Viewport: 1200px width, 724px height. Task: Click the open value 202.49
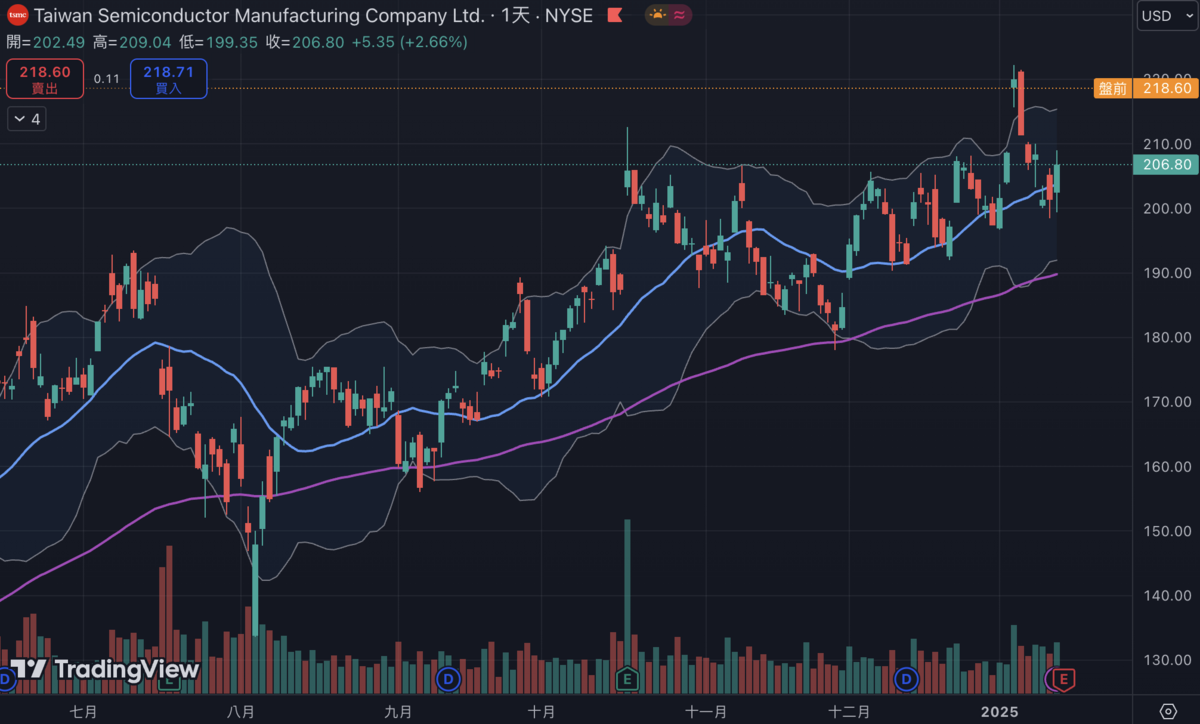pyautogui.click(x=60, y=42)
